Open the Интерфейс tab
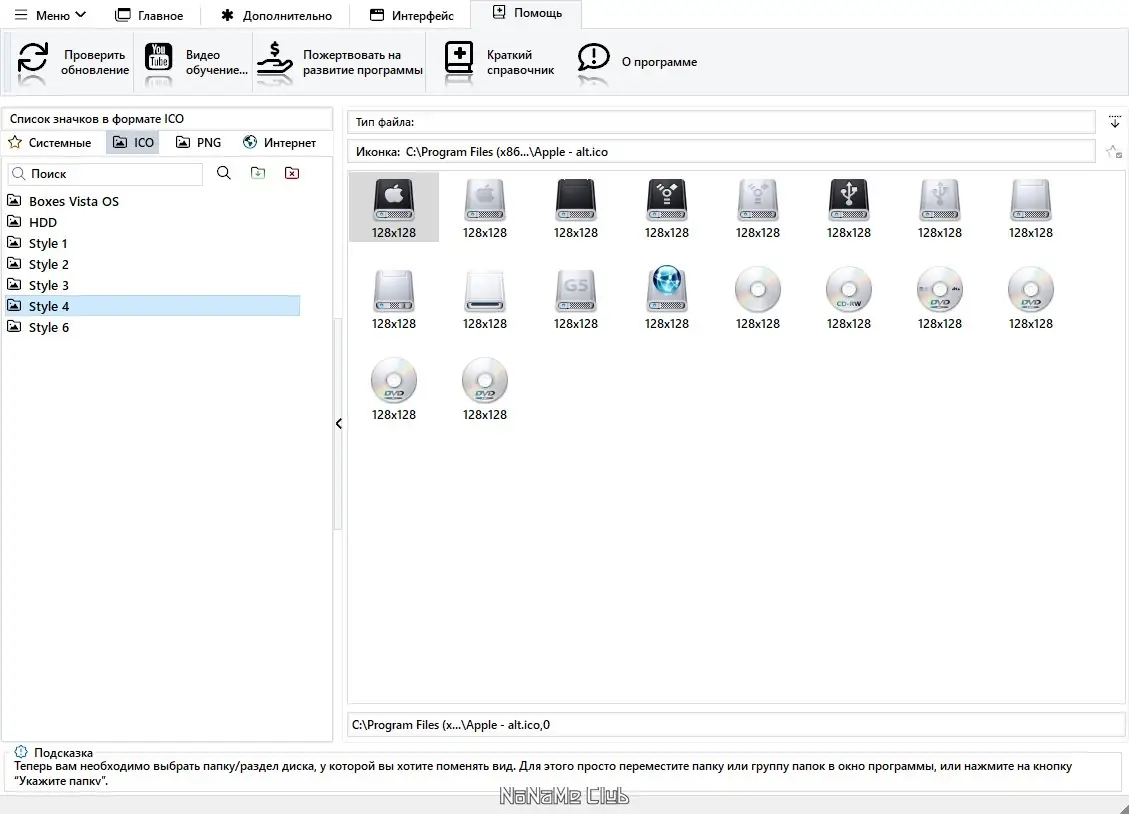This screenshot has height=814, width=1129. point(411,15)
